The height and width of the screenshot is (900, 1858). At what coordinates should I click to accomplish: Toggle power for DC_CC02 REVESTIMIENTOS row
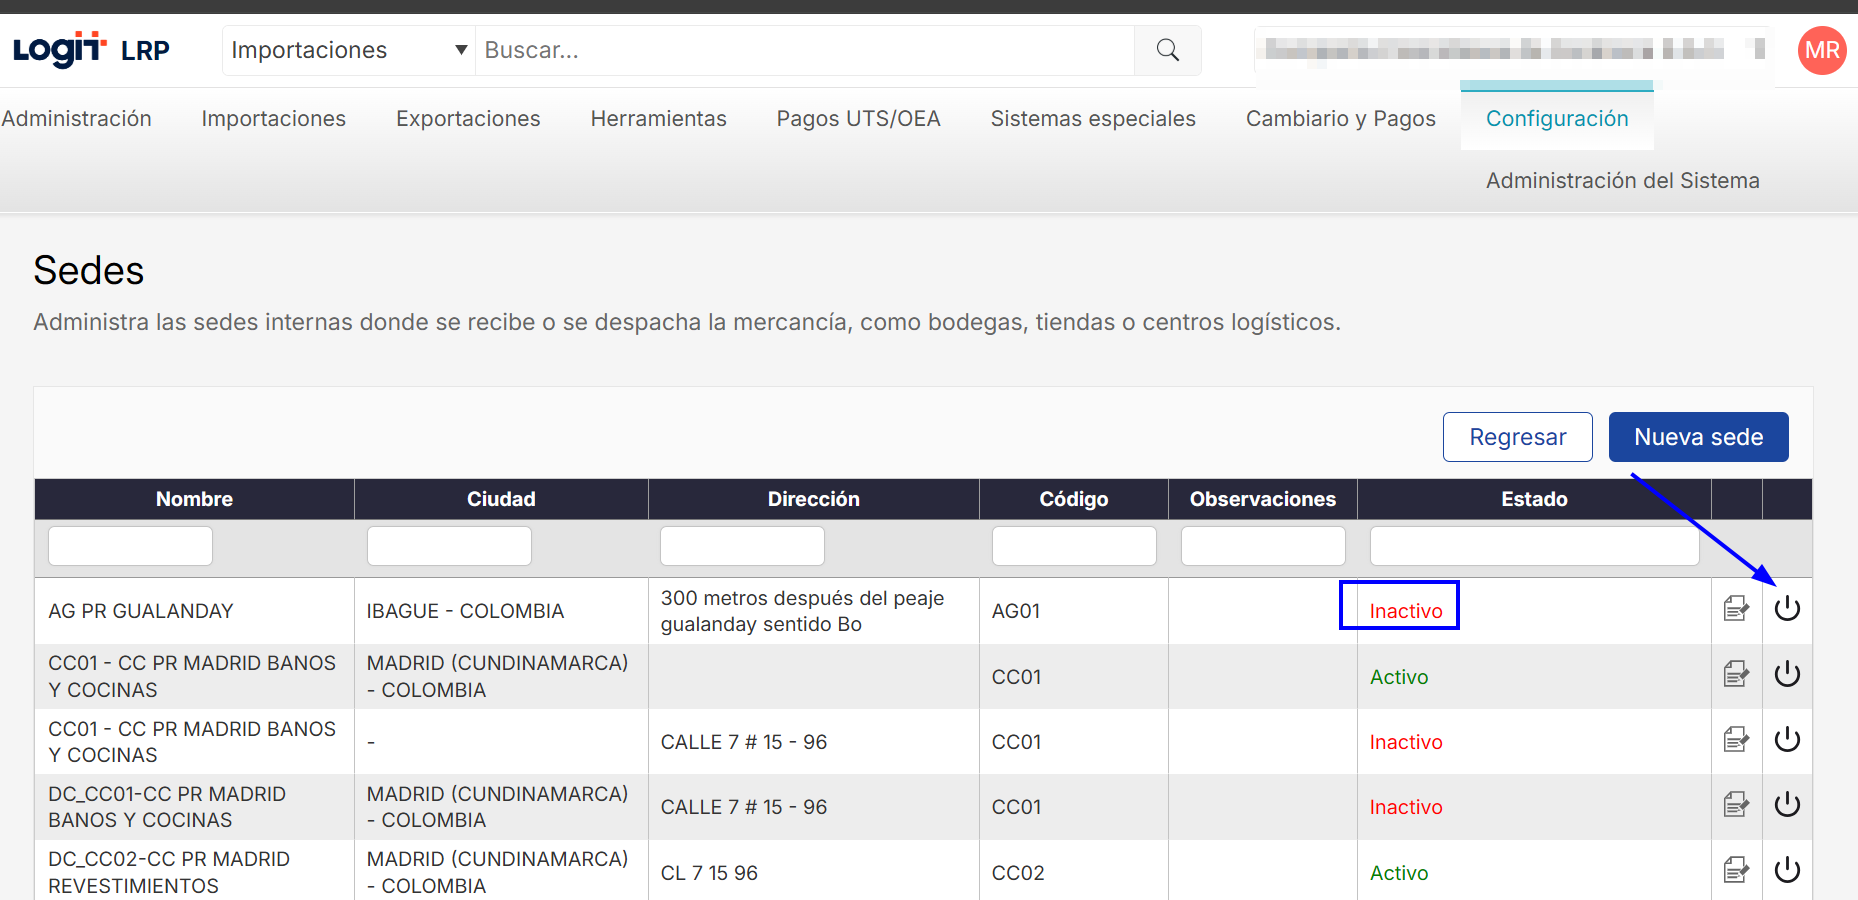[1787, 870]
